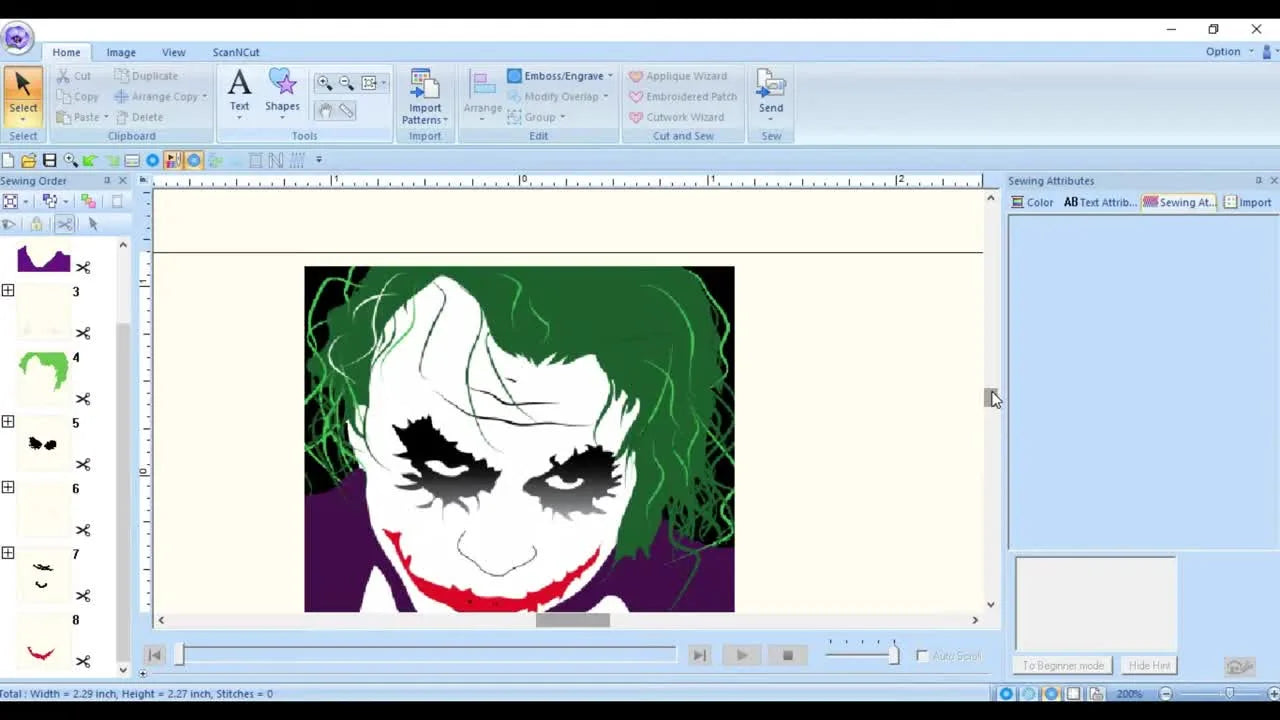
Task: Click the Save design icon
Action: point(48,160)
